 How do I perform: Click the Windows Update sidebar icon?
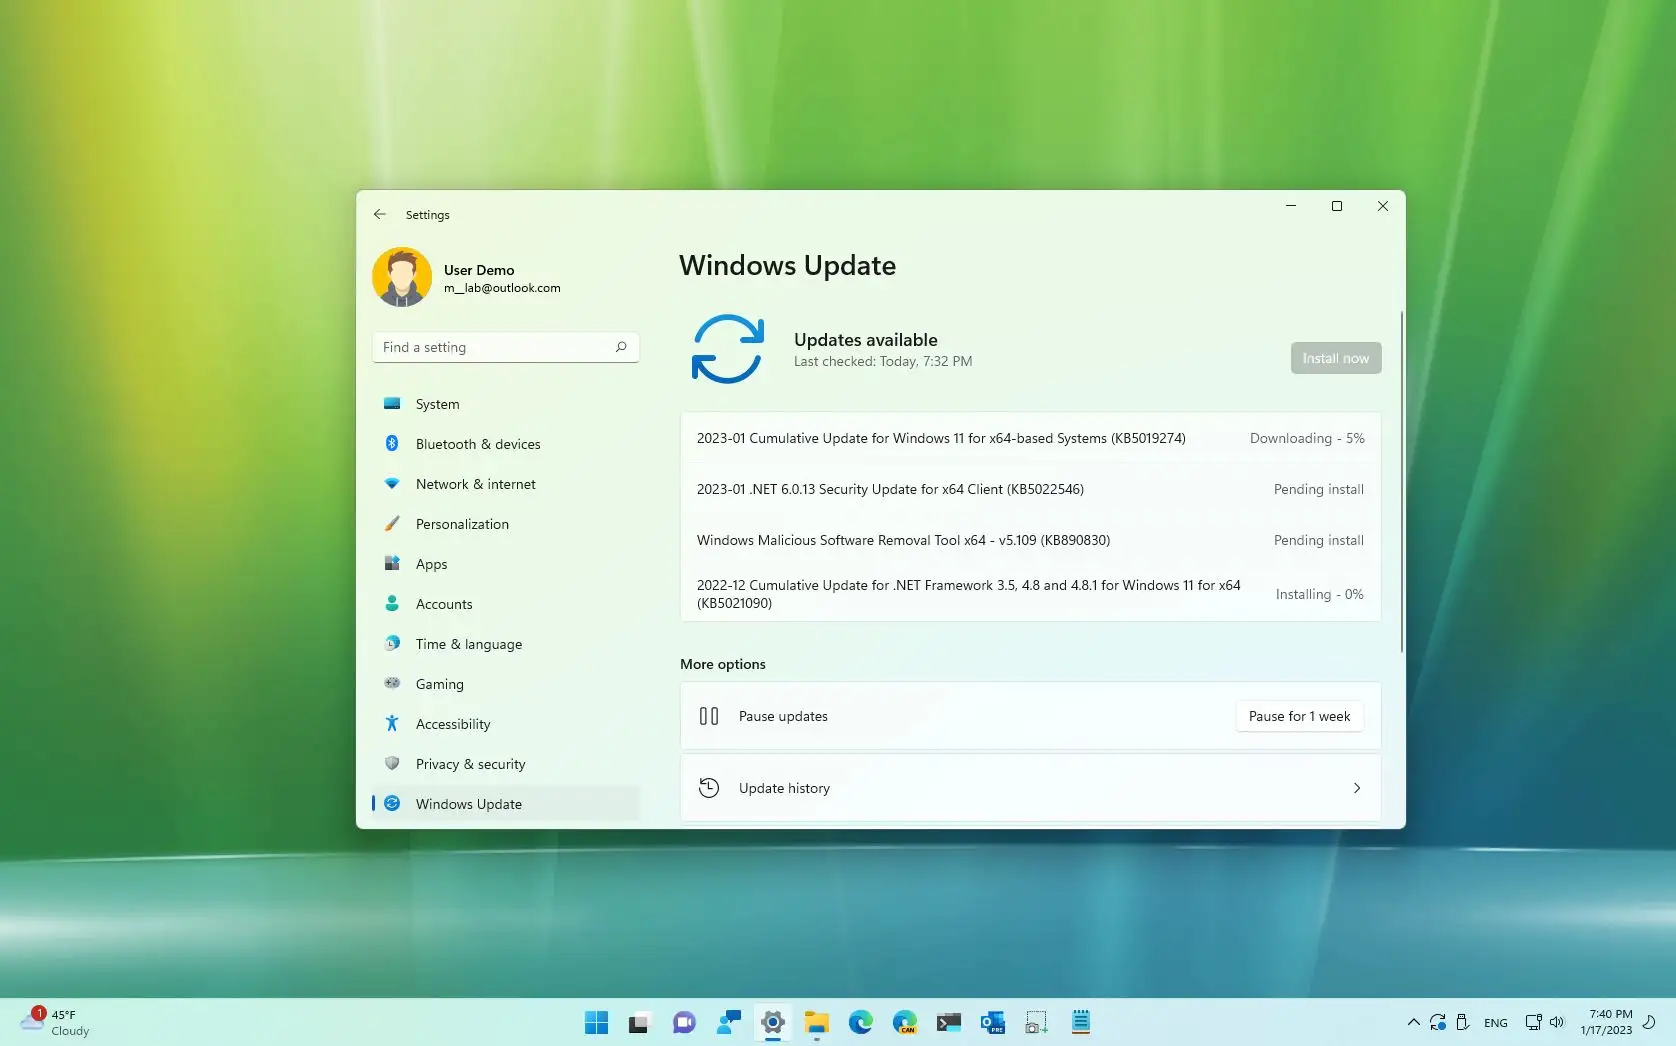392,803
